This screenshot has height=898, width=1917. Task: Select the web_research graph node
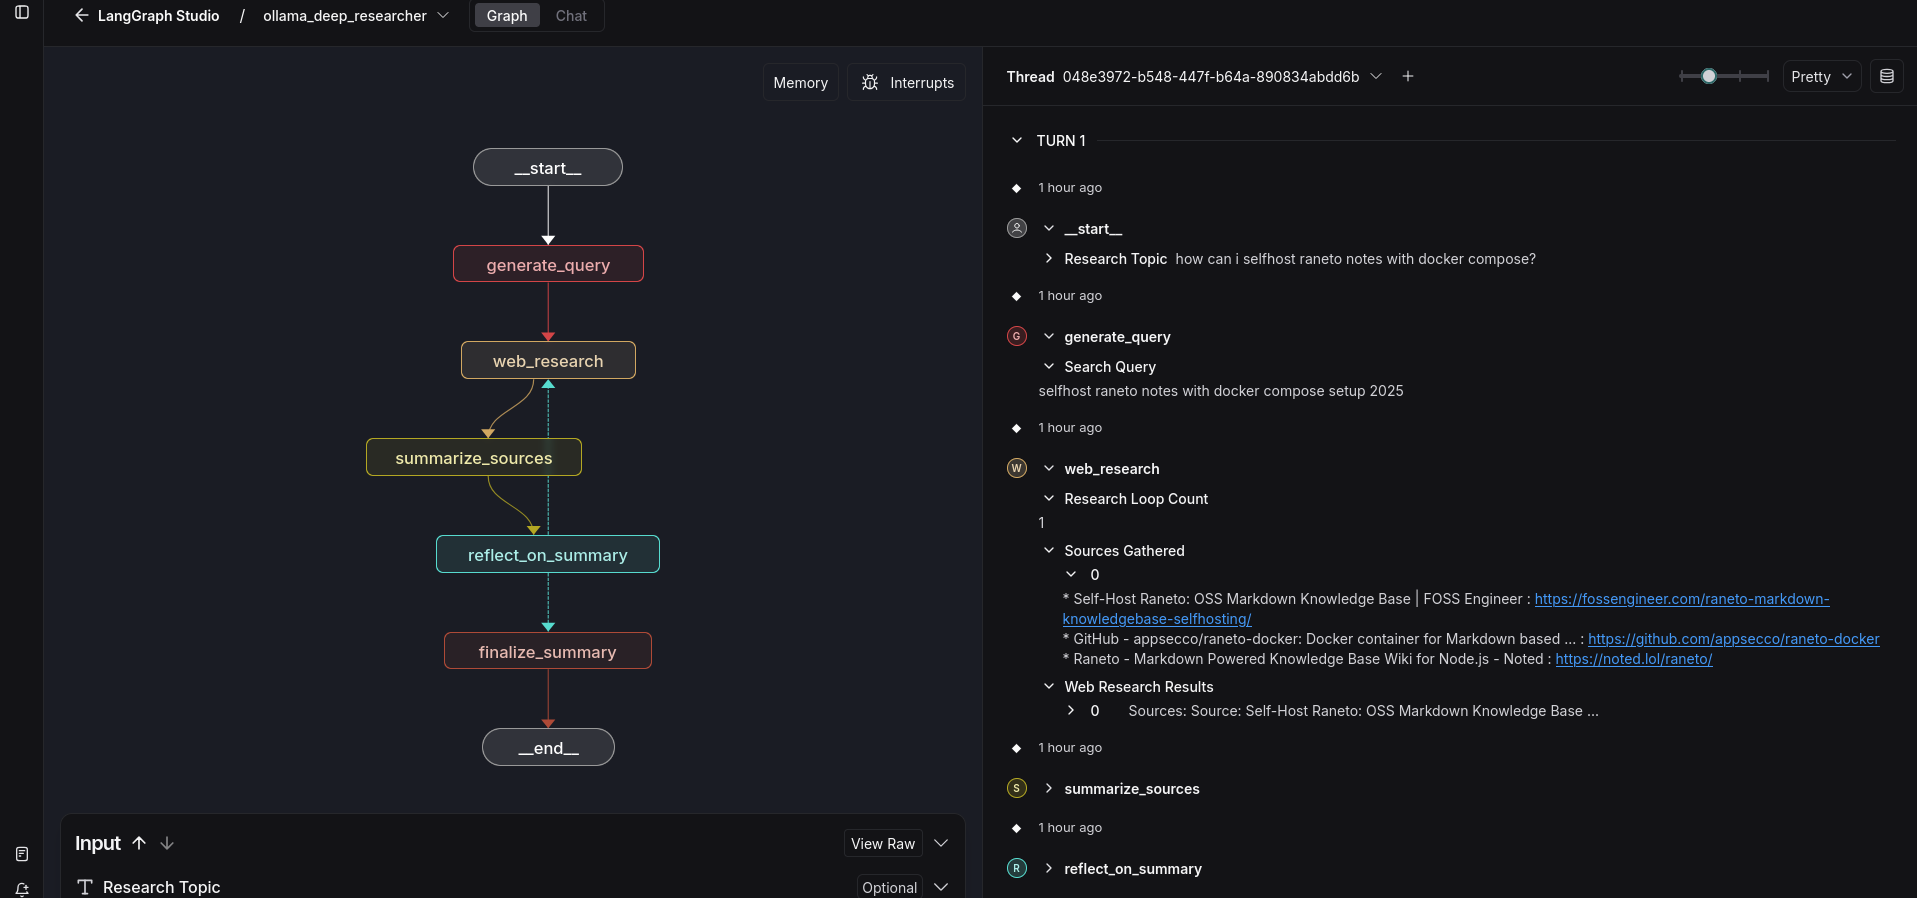(x=548, y=360)
